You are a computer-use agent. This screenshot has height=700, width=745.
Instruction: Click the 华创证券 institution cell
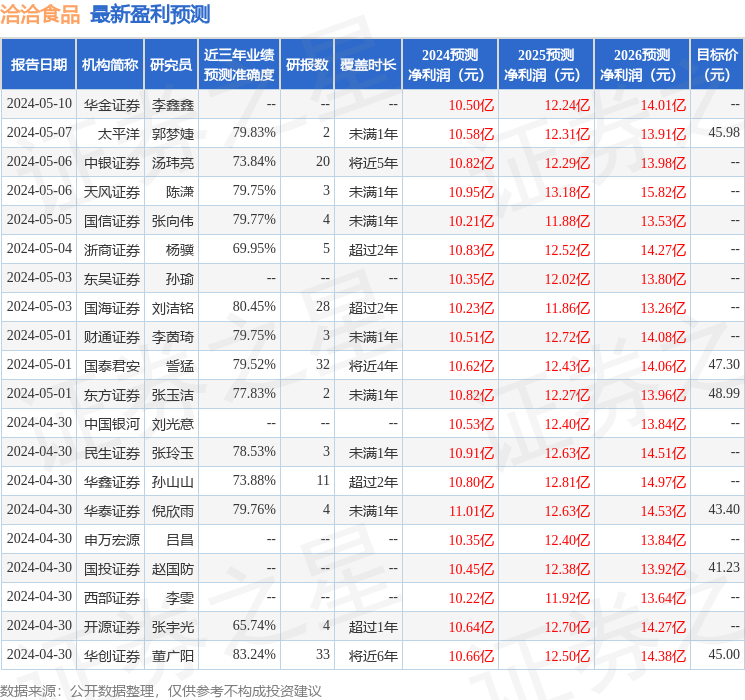112,656
